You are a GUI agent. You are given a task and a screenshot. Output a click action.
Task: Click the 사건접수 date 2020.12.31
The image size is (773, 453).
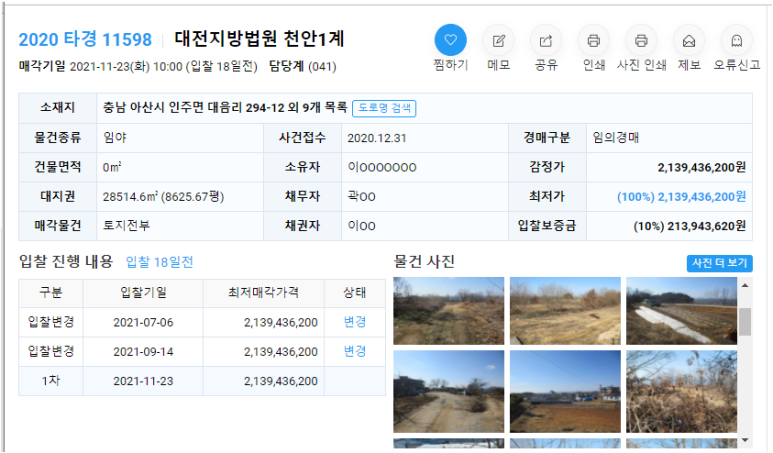pos(377,138)
